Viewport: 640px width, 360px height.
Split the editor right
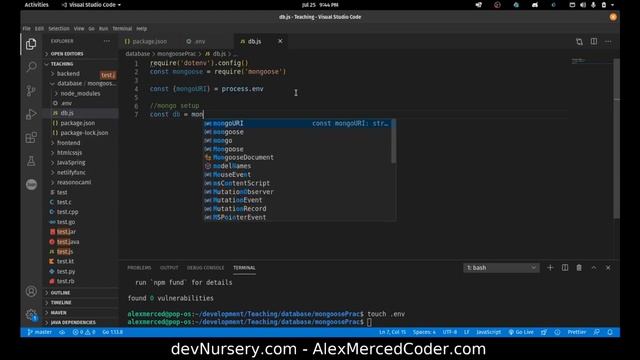point(594,42)
